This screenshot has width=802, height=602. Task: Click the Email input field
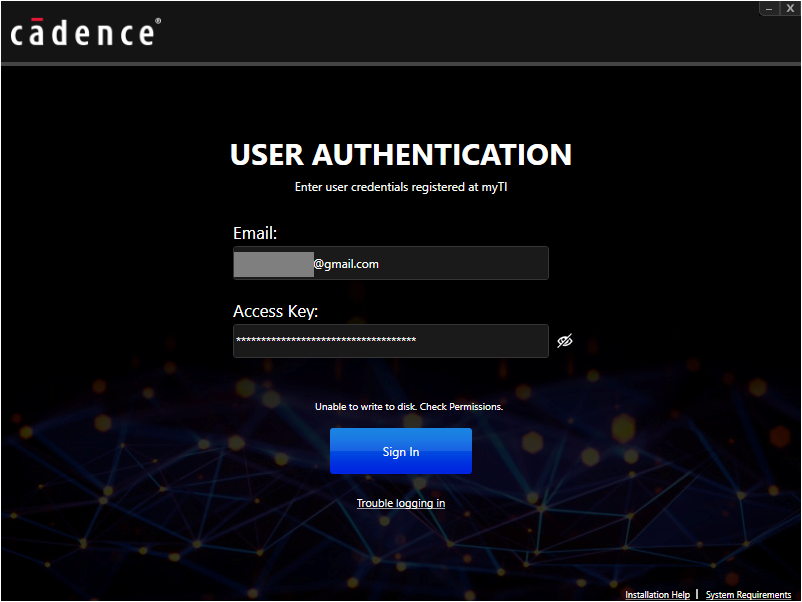(x=390, y=263)
